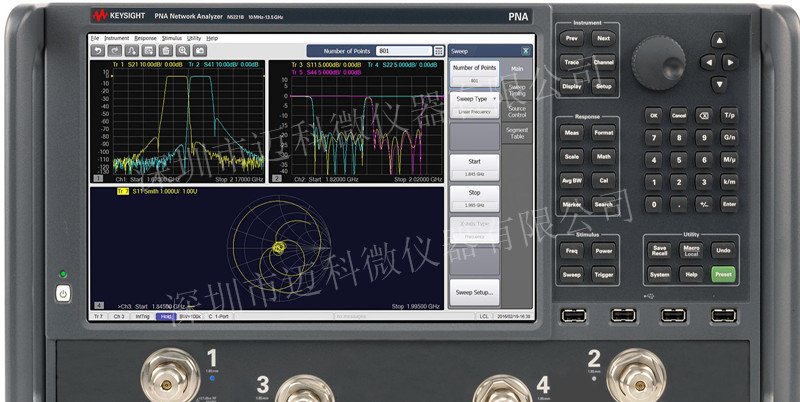Viewport: 800px width, 402px height.
Task: Click the Undo arrow toolbar icon
Action: tap(97, 51)
